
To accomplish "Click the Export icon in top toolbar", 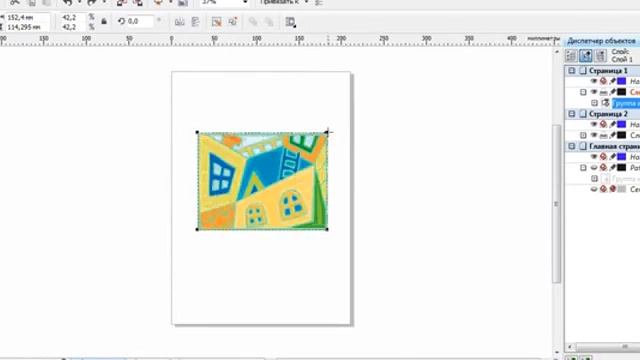I will (138, 2).
